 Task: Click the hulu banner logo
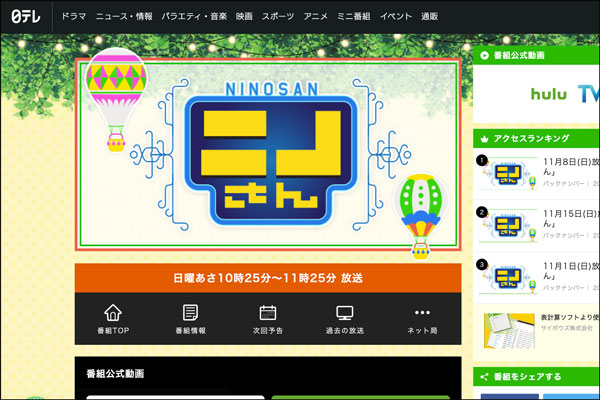coord(549,94)
